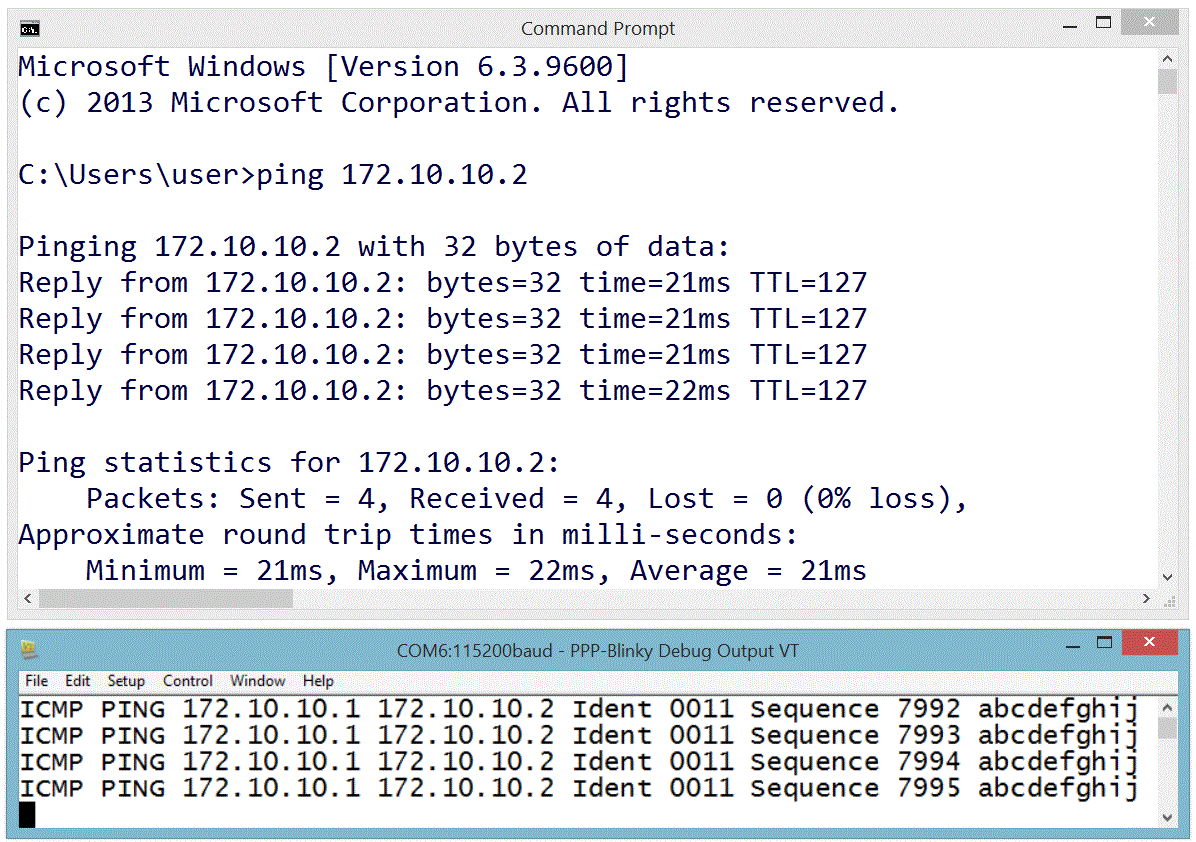Open the Edit menu
The image size is (1196, 842).
(77, 681)
